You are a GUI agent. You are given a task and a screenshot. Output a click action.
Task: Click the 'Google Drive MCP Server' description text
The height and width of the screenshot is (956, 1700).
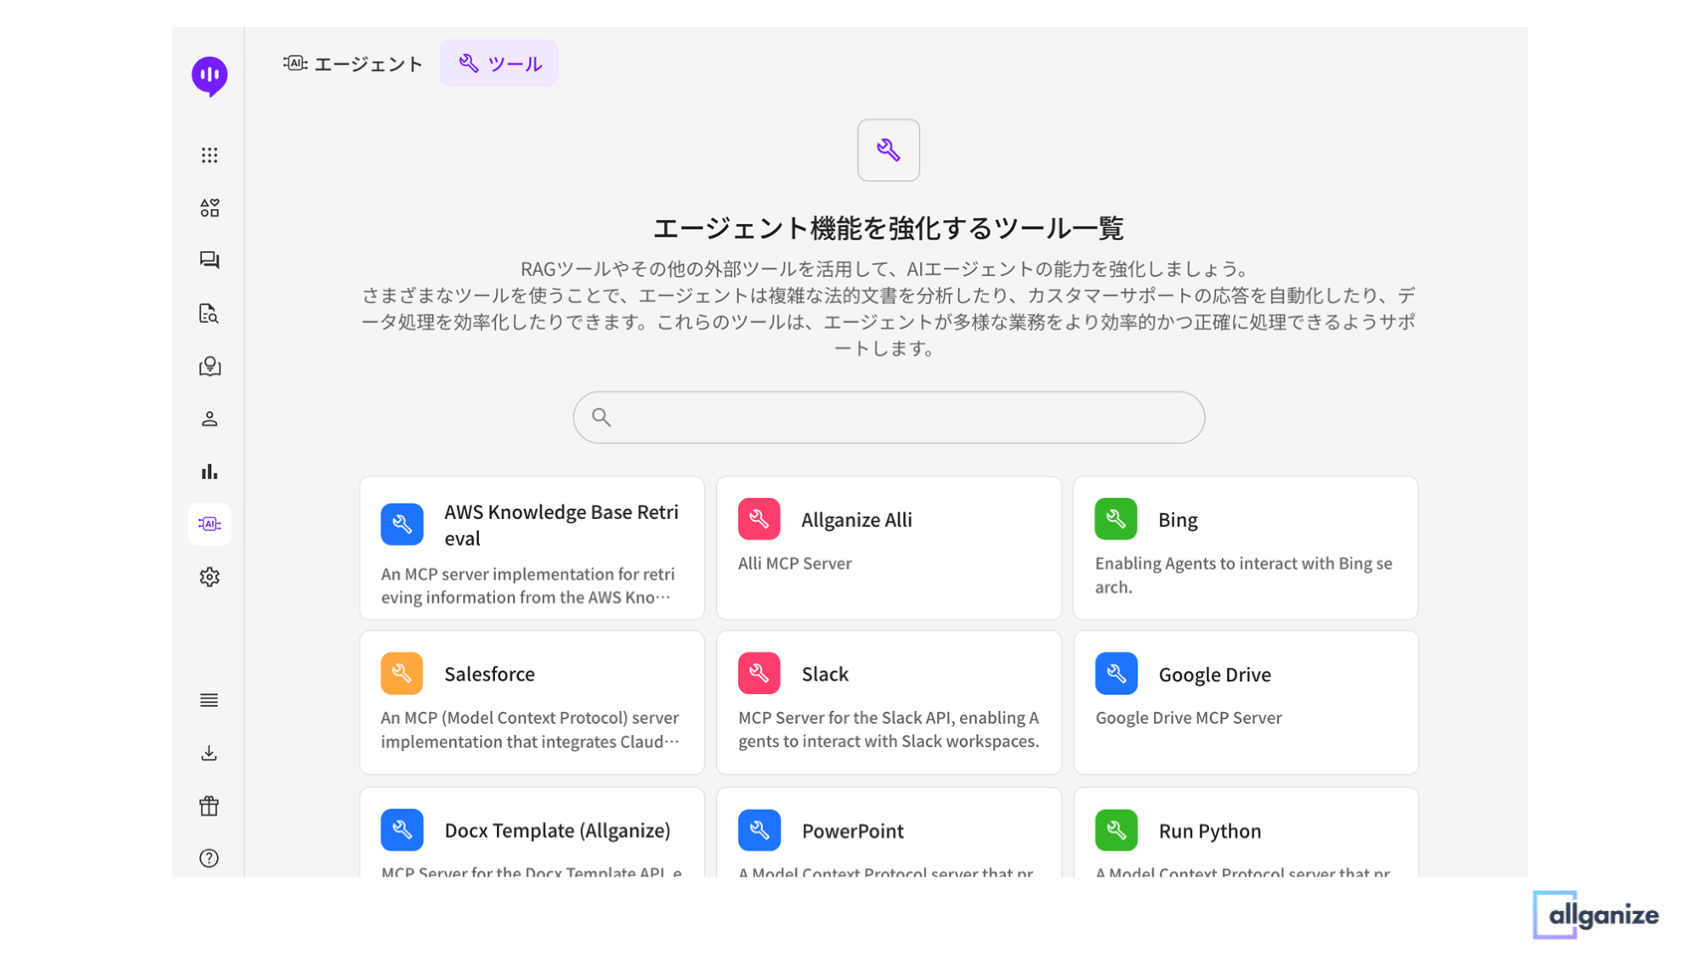coord(1188,717)
